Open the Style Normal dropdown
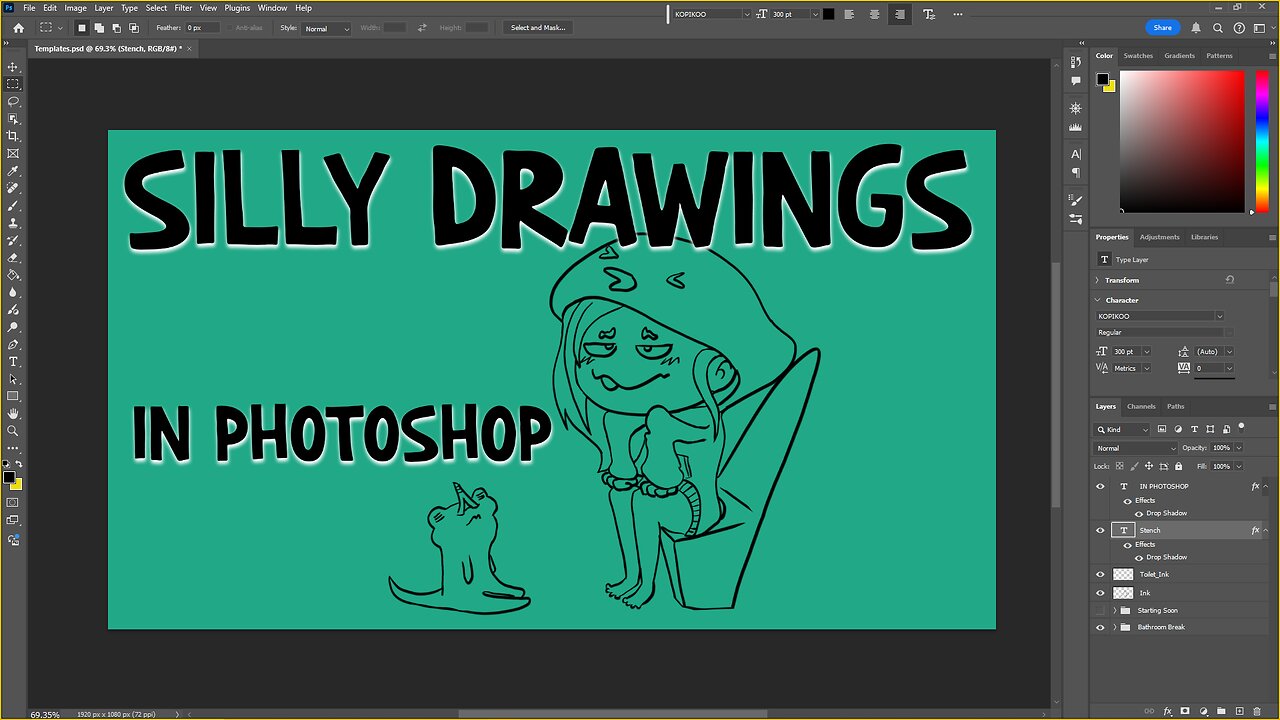 pos(327,28)
